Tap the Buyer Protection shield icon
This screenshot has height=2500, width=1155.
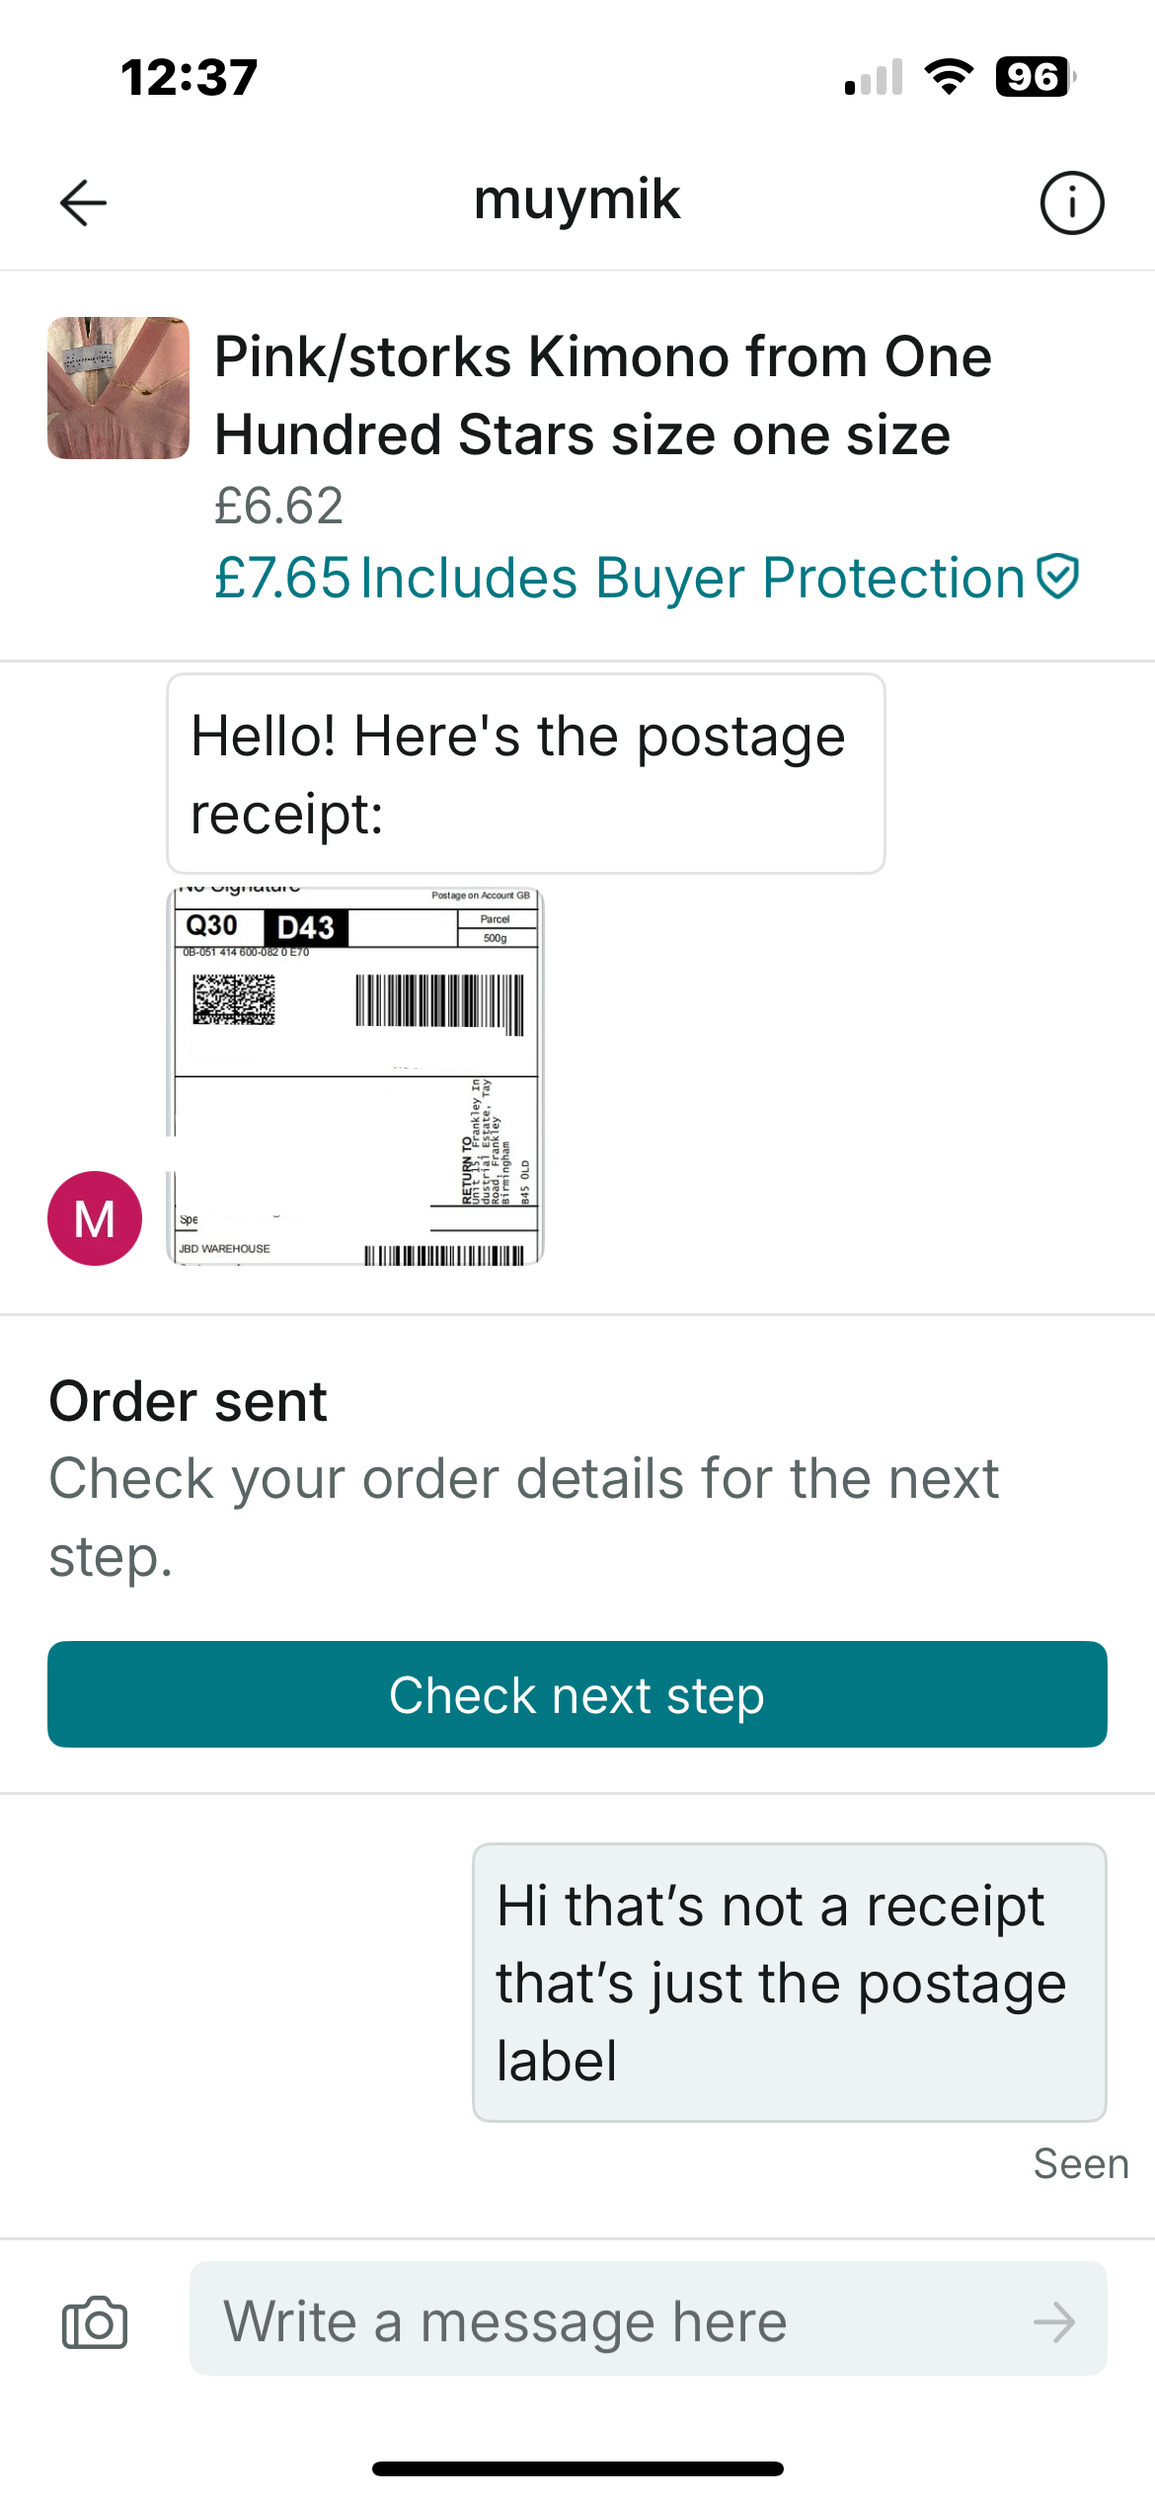pyautogui.click(x=1058, y=577)
